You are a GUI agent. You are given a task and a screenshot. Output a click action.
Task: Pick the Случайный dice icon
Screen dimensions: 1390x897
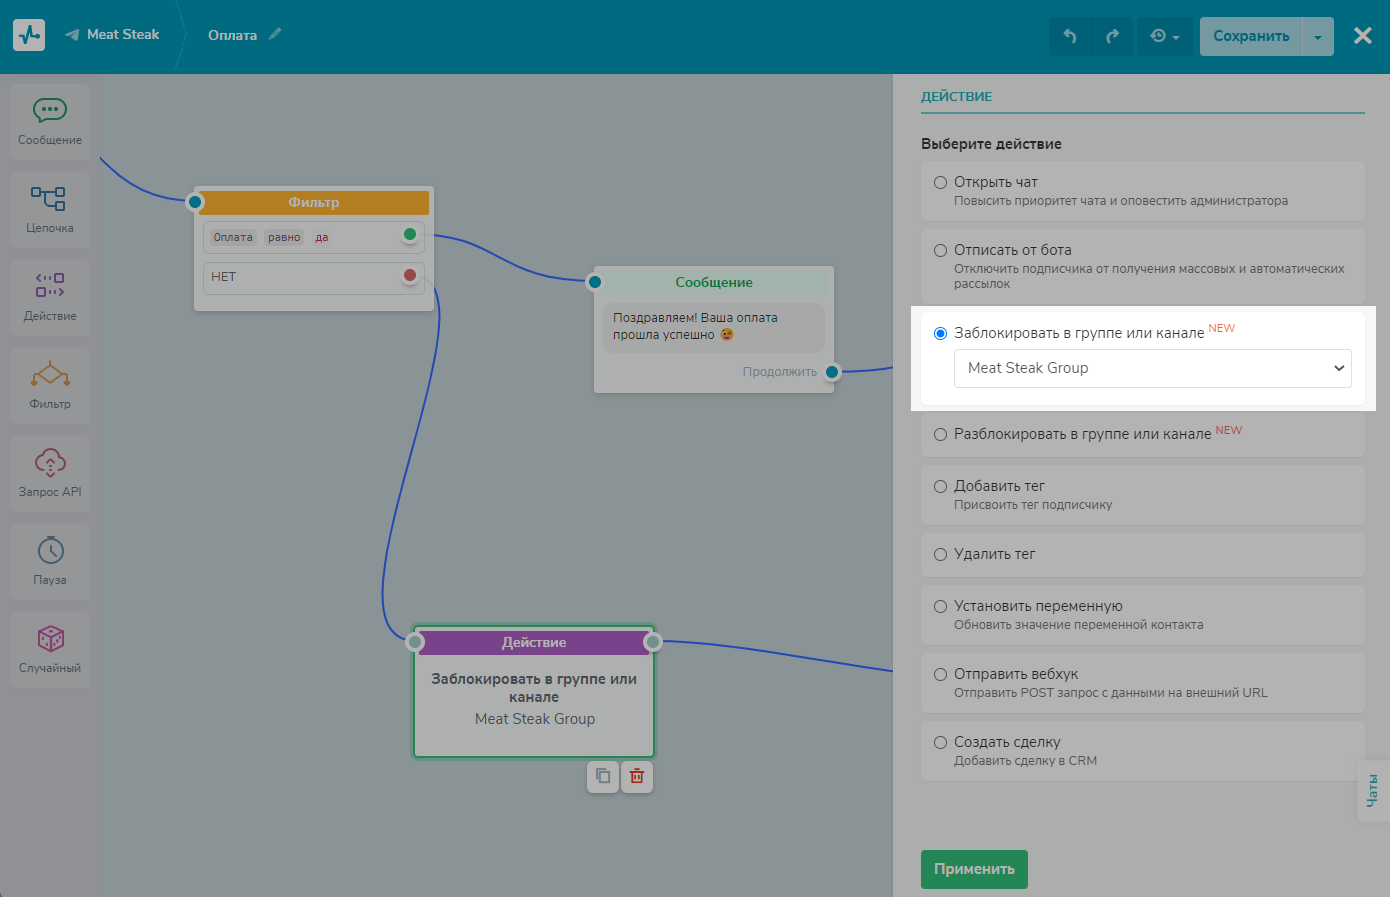[50, 639]
